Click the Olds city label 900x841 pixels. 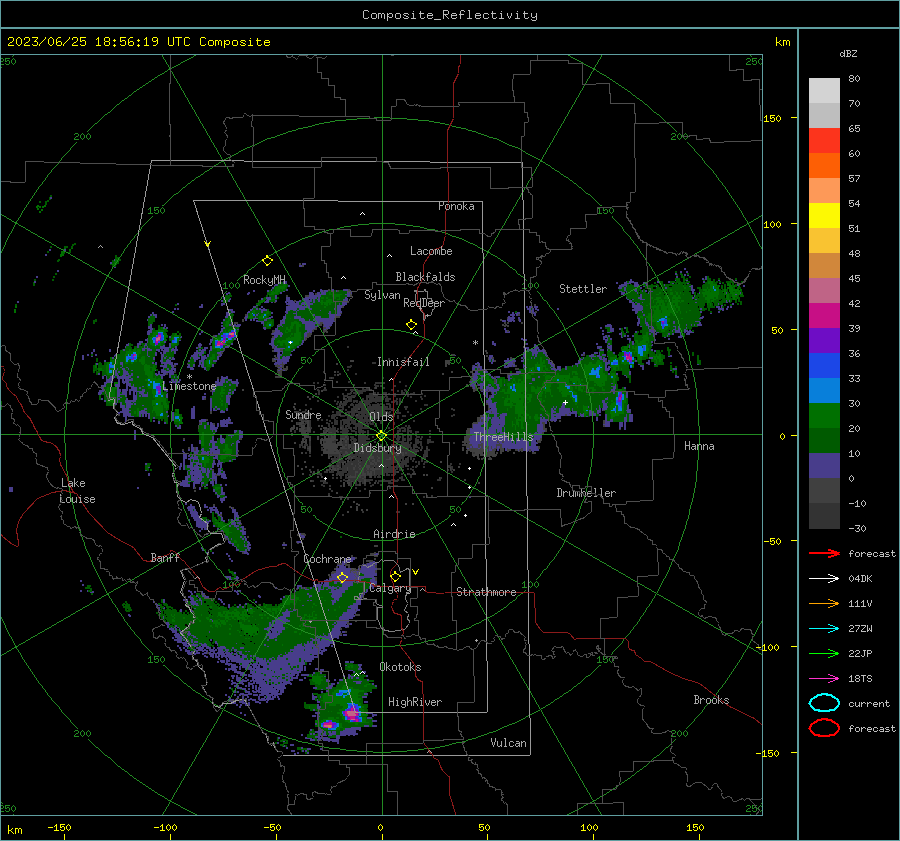tap(381, 416)
